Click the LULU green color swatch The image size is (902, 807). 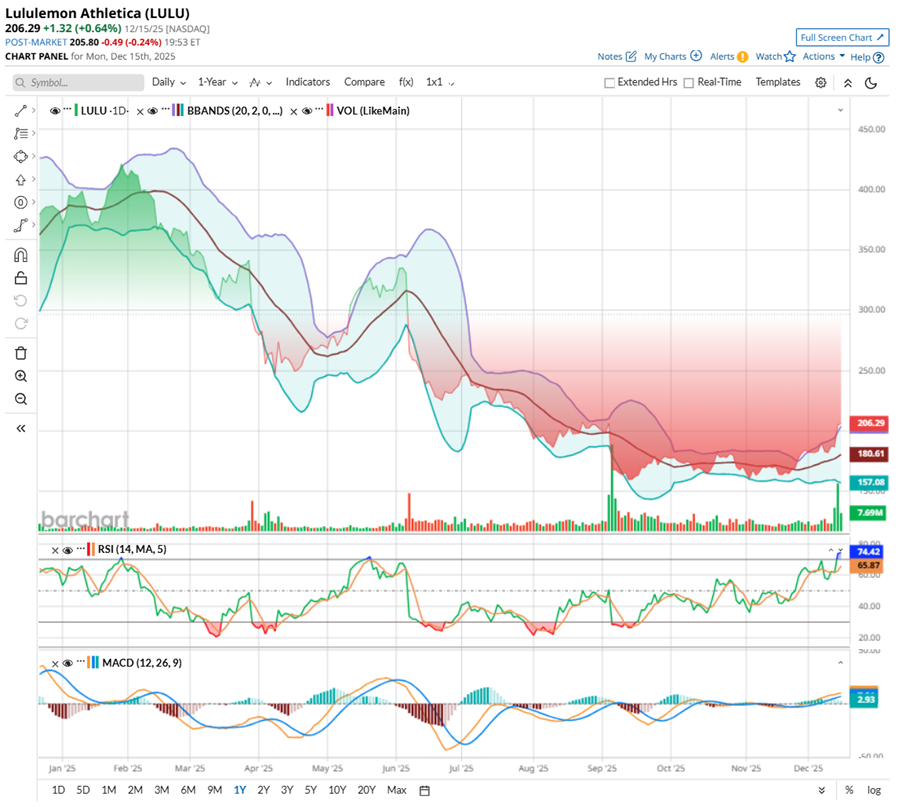(x=76, y=110)
